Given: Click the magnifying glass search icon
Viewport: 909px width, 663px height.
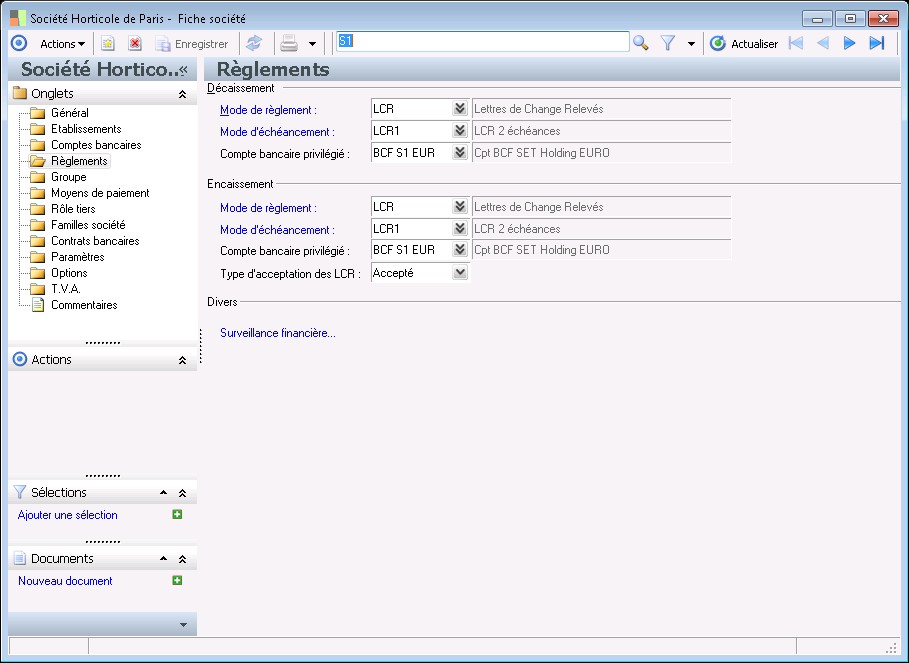Looking at the screenshot, I should tap(641, 43).
